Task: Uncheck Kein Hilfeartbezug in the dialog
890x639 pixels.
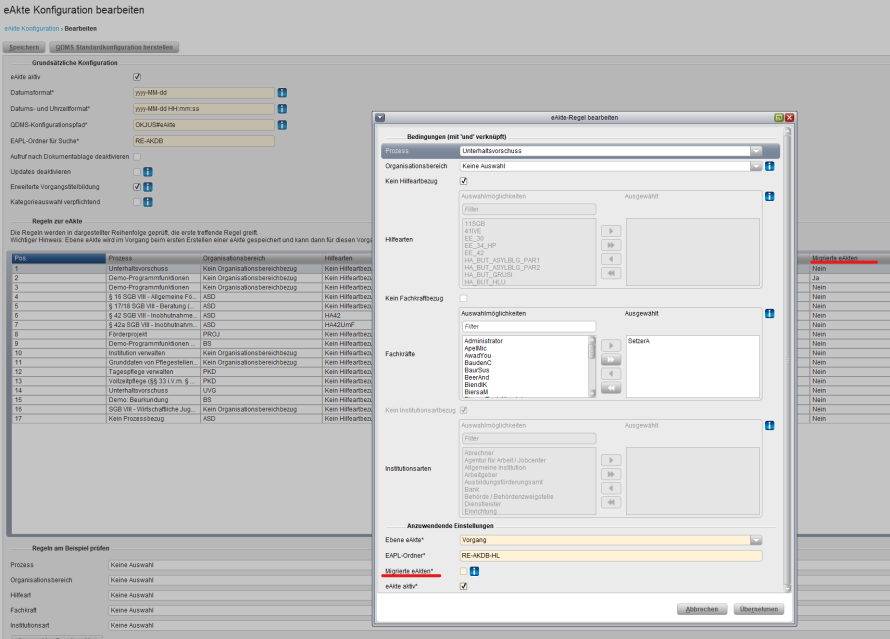Action: click(x=464, y=181)
